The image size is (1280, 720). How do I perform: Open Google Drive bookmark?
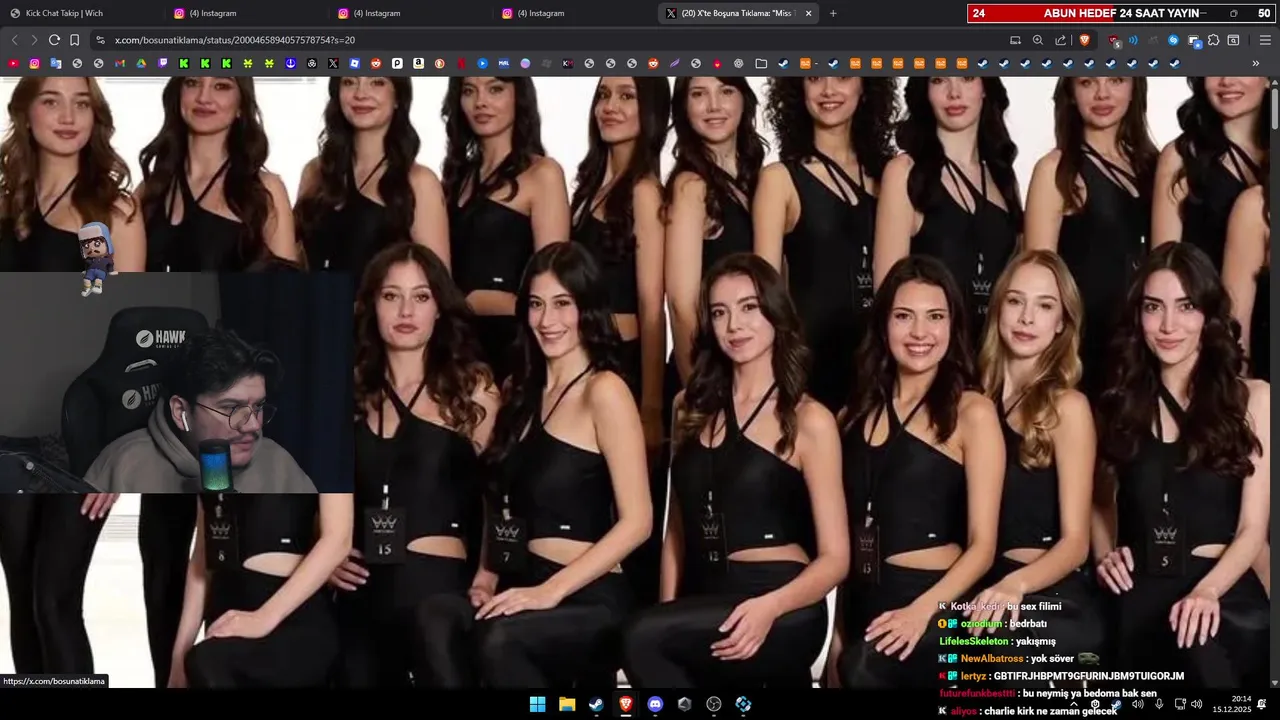[x=141, y=63]
